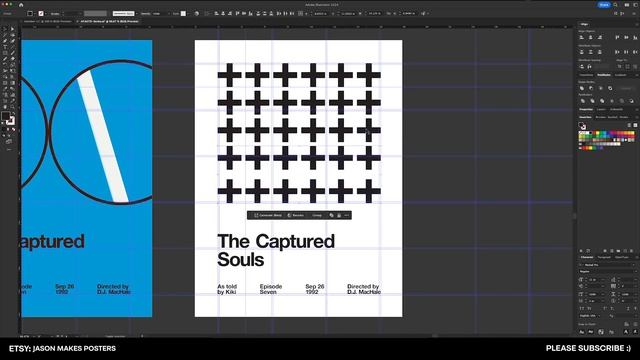The height and width of the screenshot is (360, 640).
Task: Click Vertical Distribute Space icon
Action: click(x=582, y=66)
